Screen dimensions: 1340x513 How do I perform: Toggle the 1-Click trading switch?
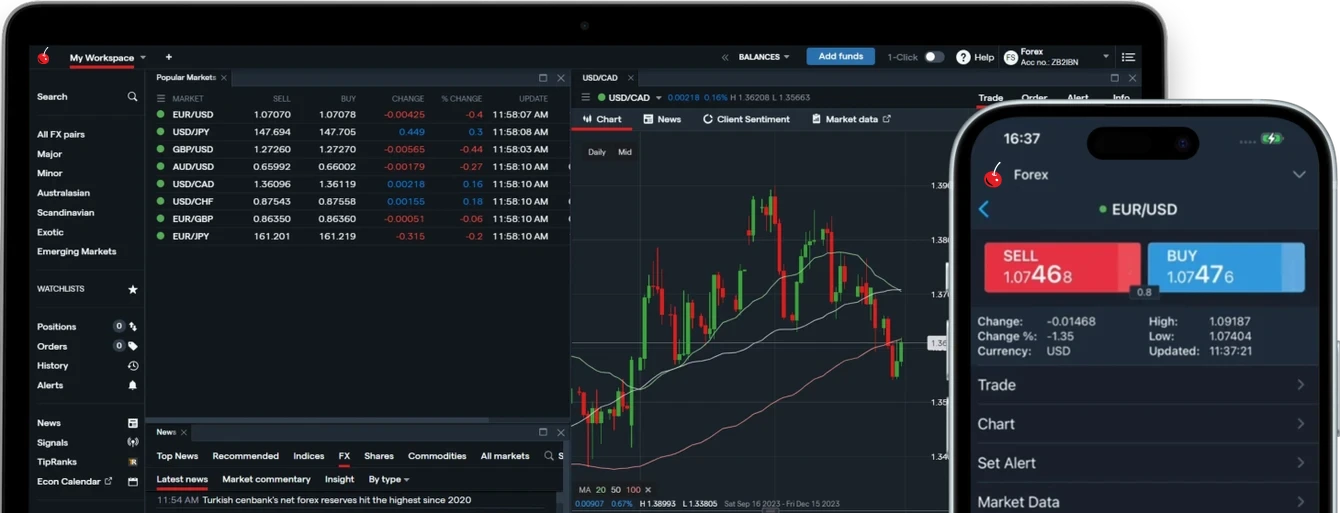(x=933, y=57)
